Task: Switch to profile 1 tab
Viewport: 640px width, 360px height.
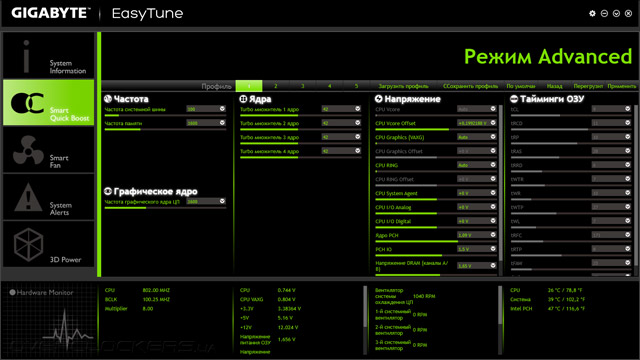Action: click(249, 86)
